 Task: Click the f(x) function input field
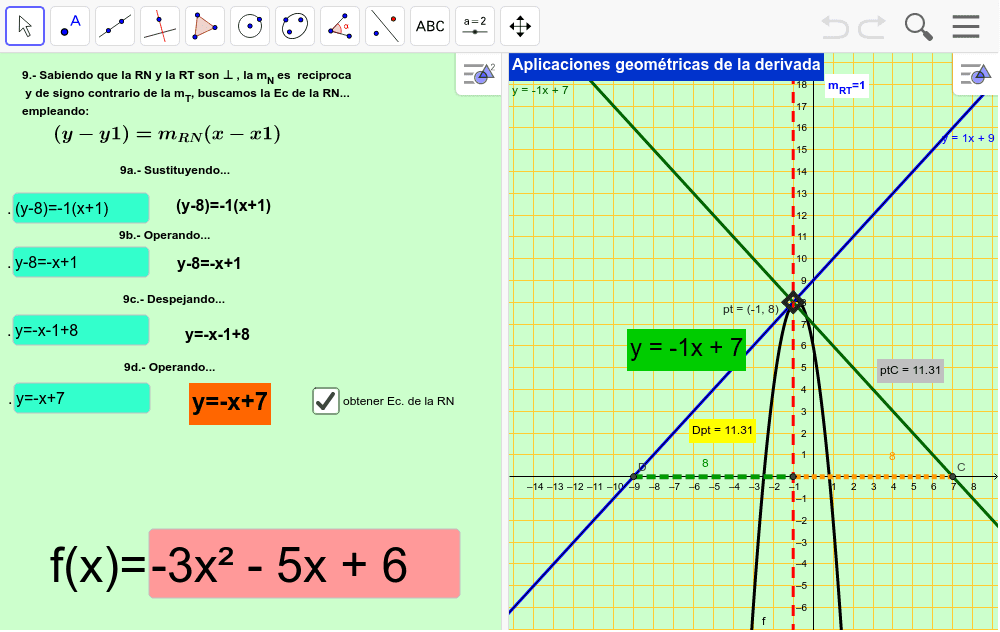pyautogui.click(x=304, y=564)
